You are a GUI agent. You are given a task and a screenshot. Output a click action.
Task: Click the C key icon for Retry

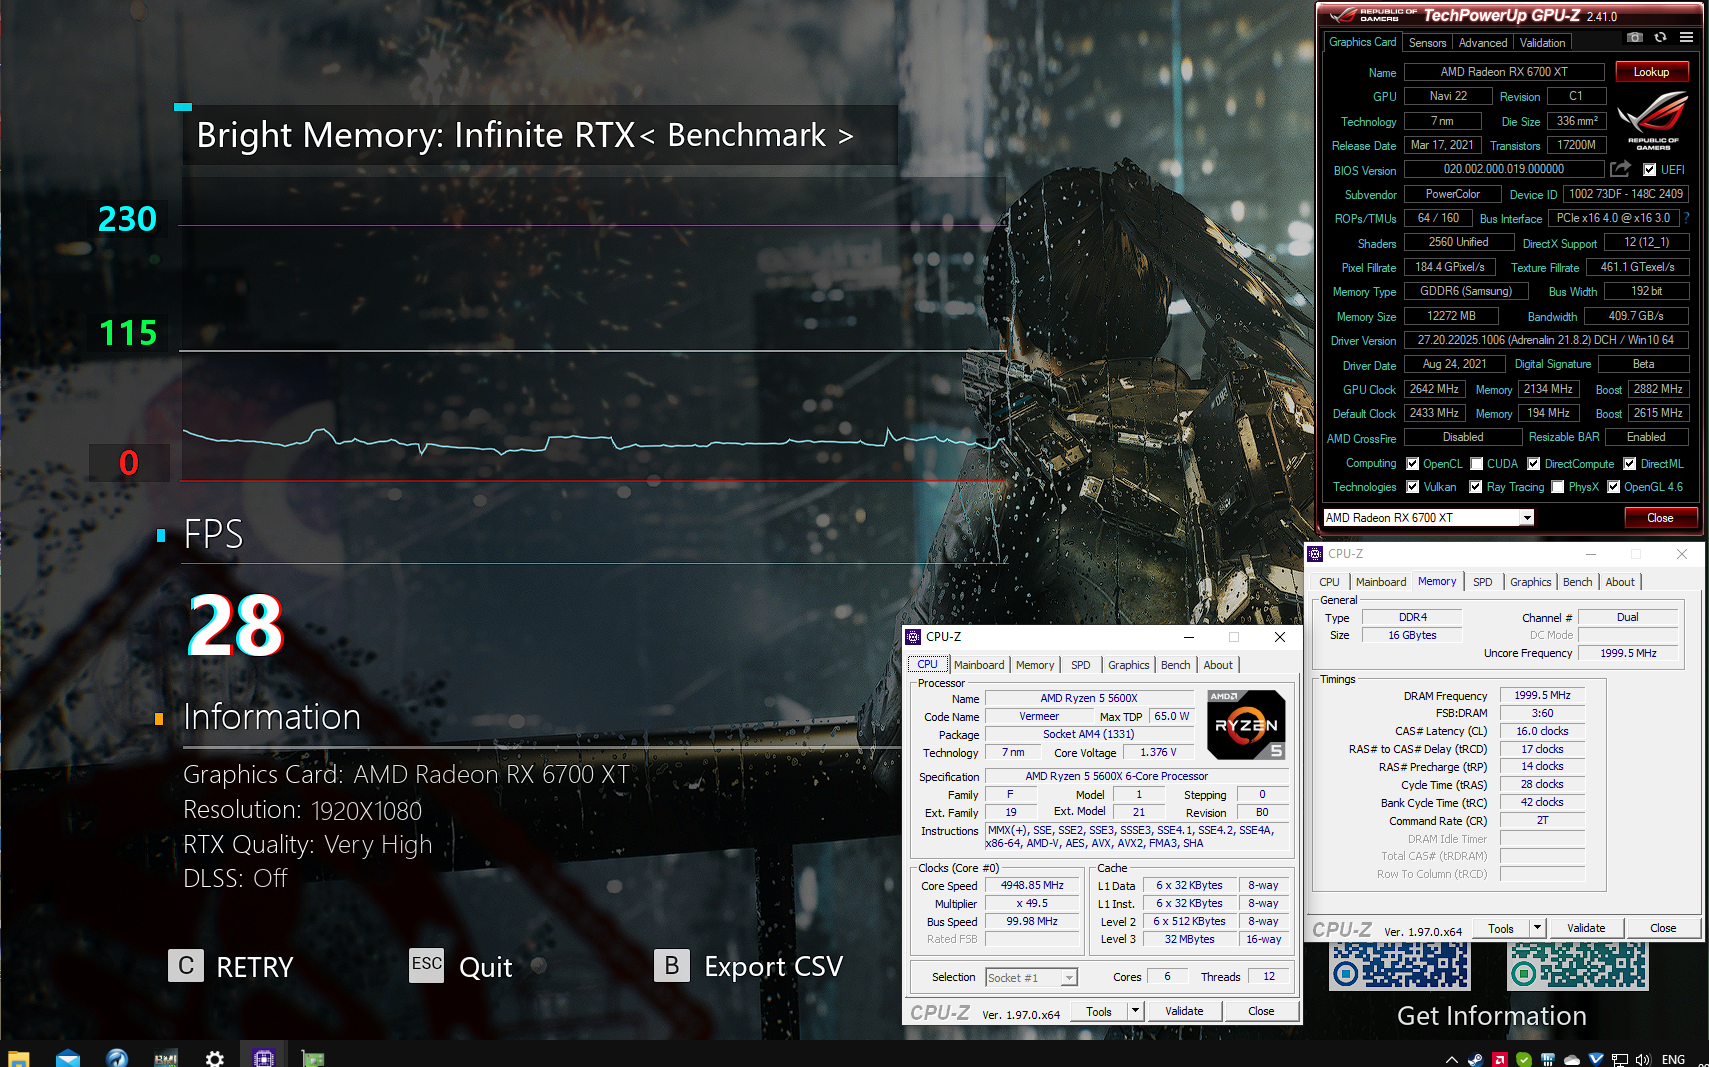[186, 966]
